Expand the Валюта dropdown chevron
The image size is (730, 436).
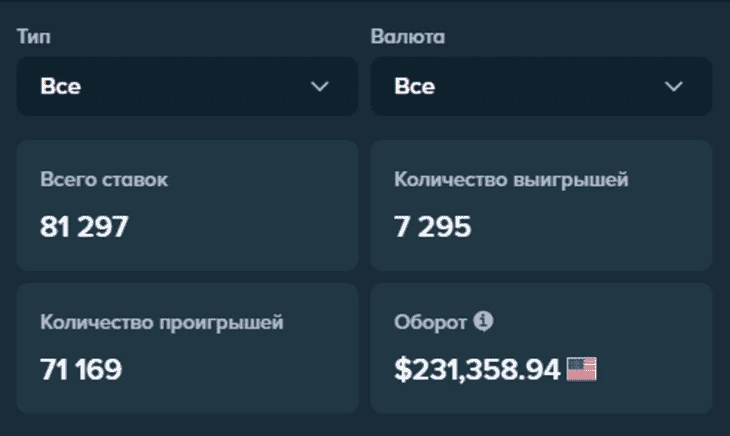point(674,87)
